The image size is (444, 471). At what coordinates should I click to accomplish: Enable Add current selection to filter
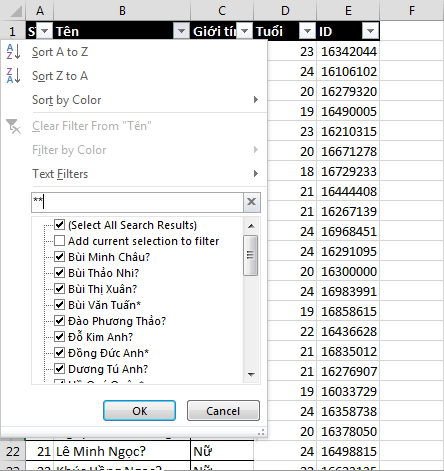[60, 241]
